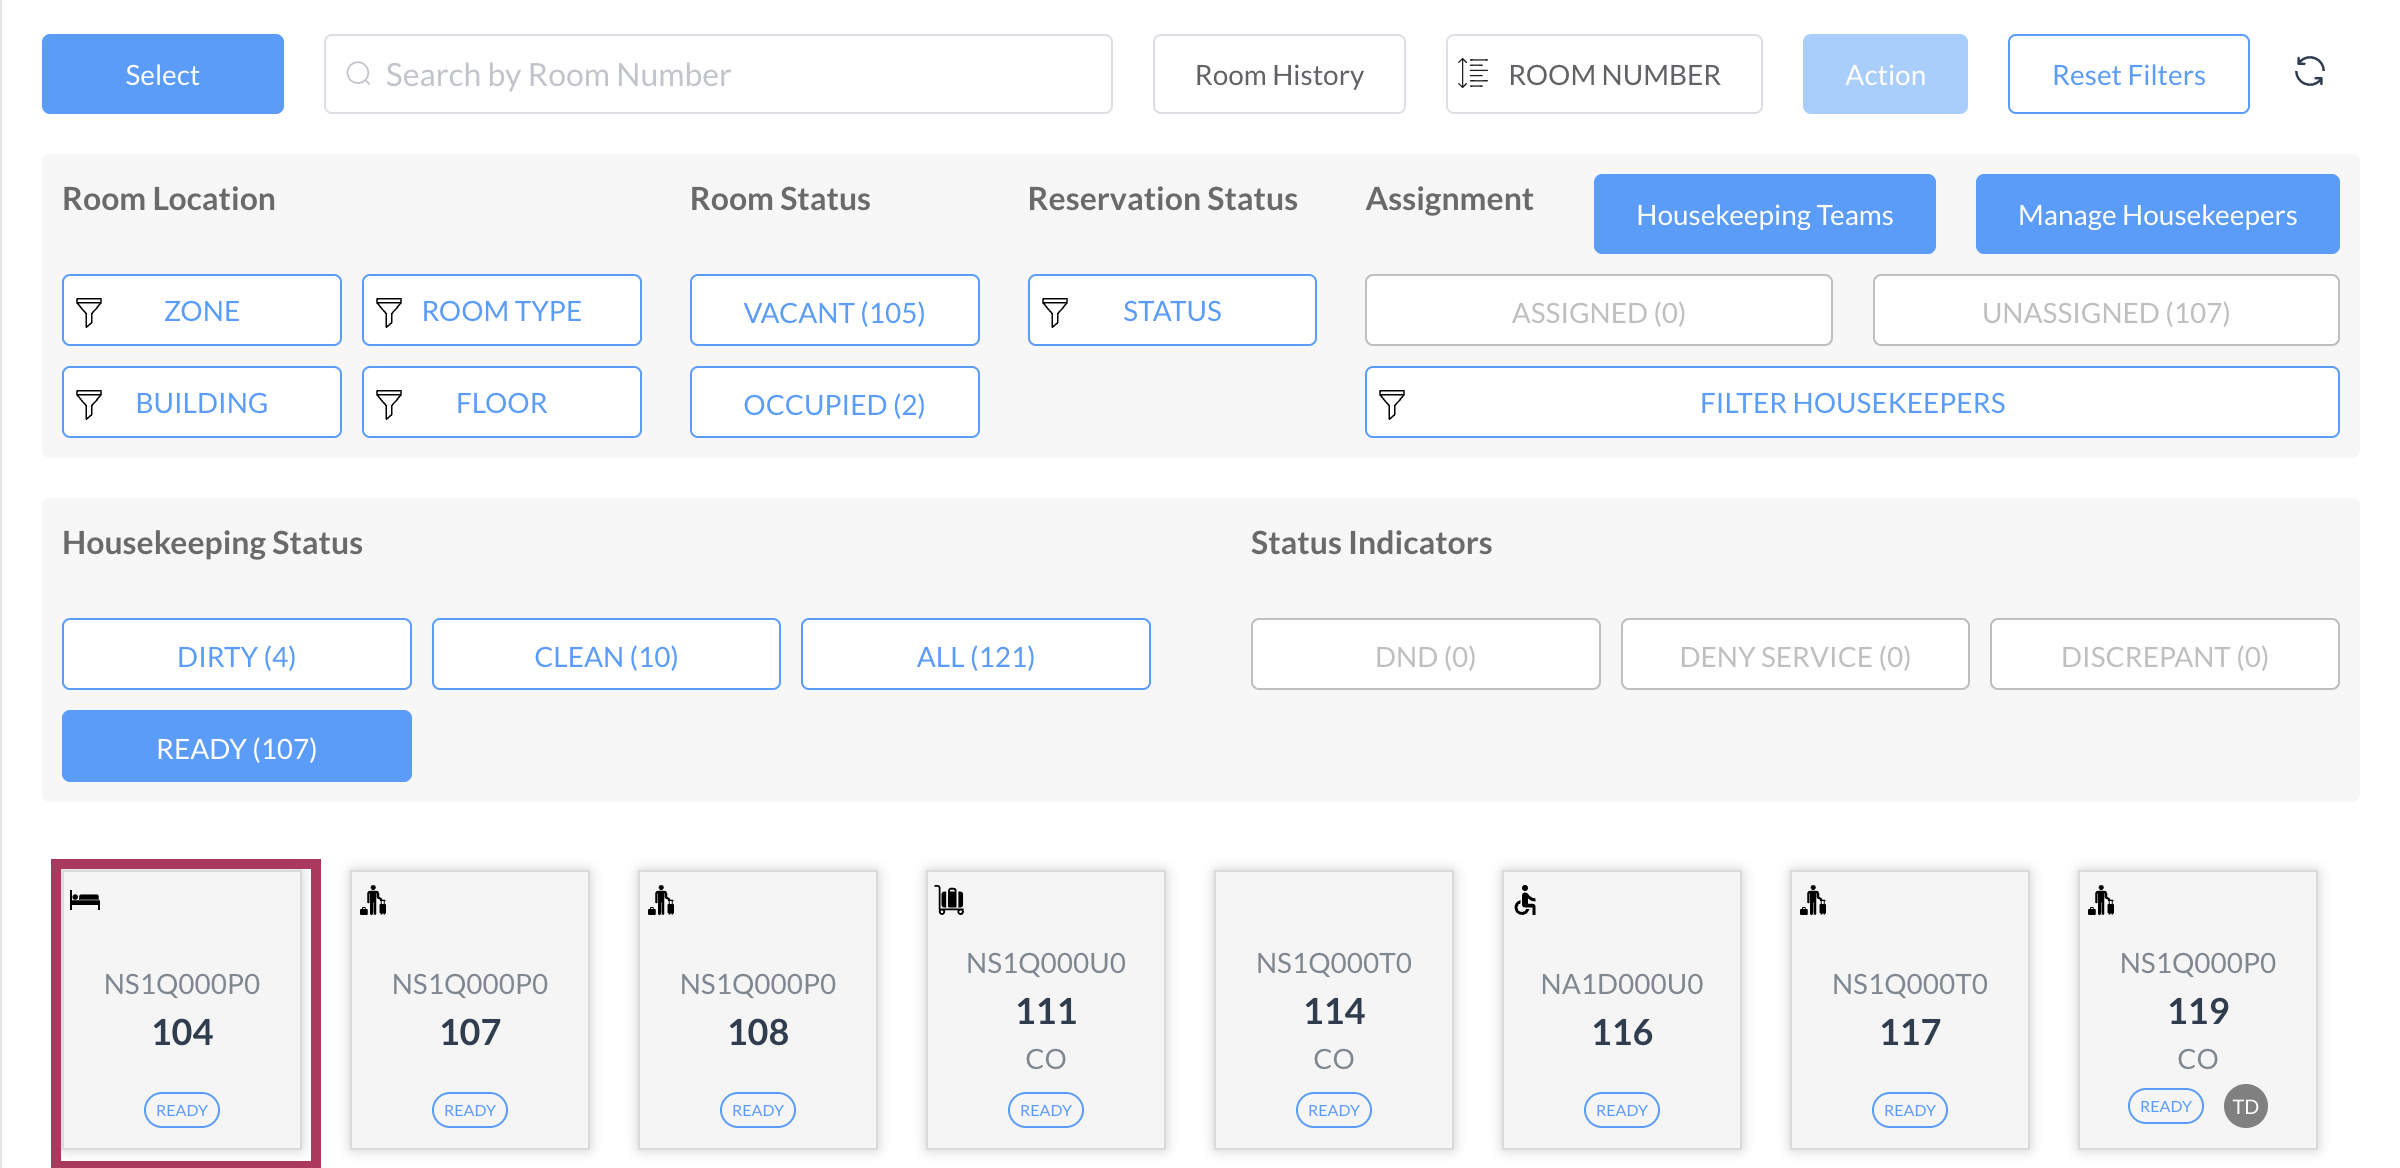This screenshot has width=2400, height=1168.
Task: Click the sort icon beside ROOM NUMBER
Action: tap(1473, 74)
